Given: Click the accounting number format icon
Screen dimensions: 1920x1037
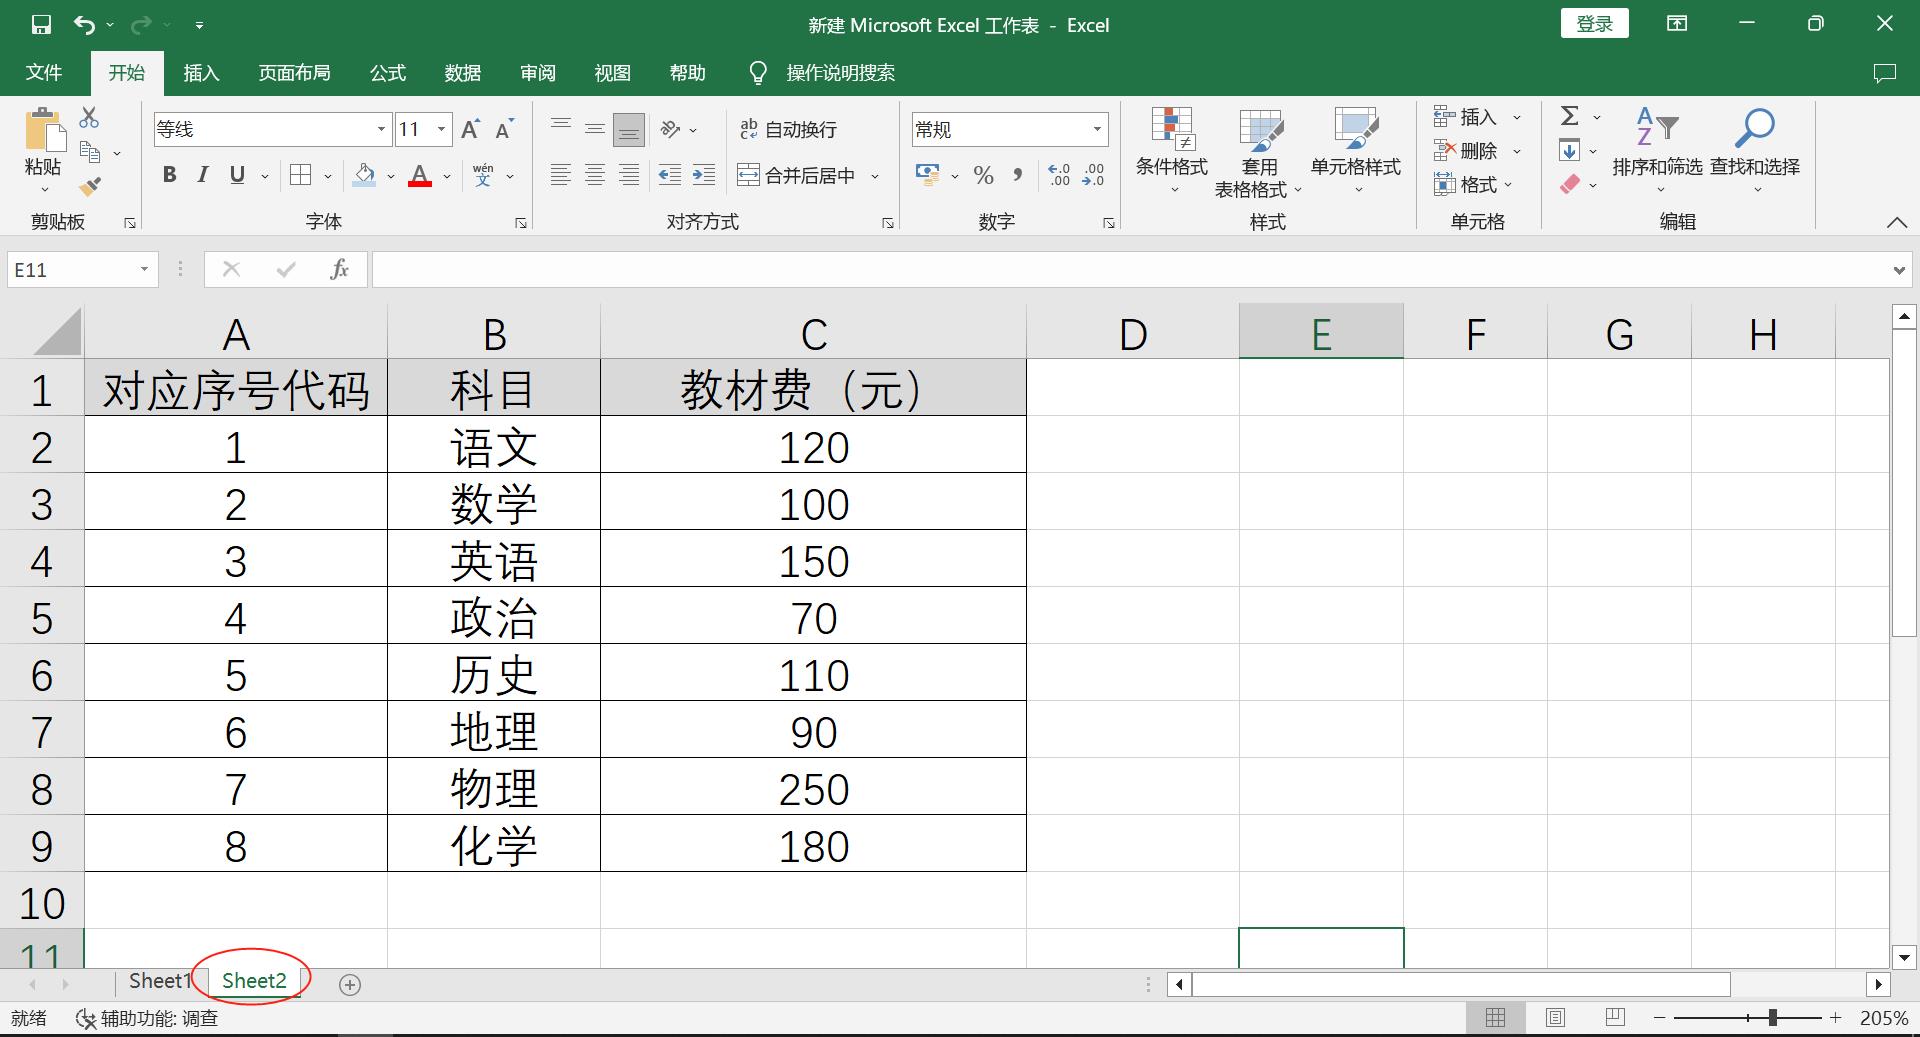Looking at the screenshot, I should pyautogui.click(x=927, y=175).
